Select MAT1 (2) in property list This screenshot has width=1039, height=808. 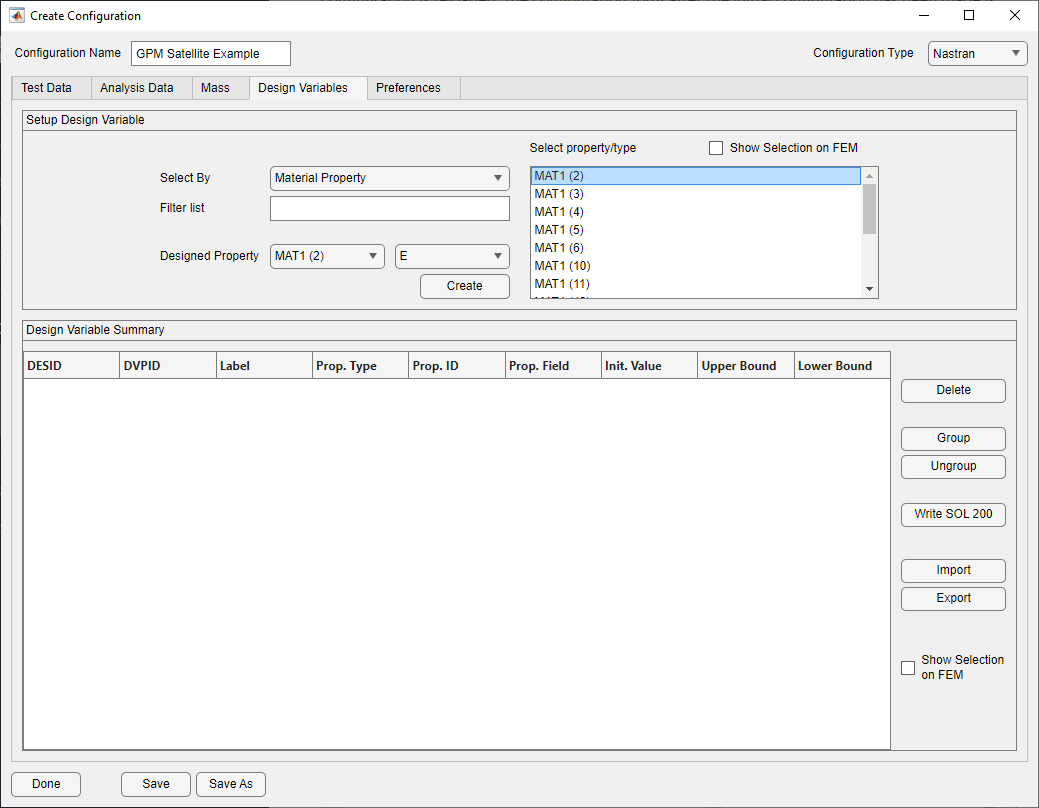[x=696, y=176]
